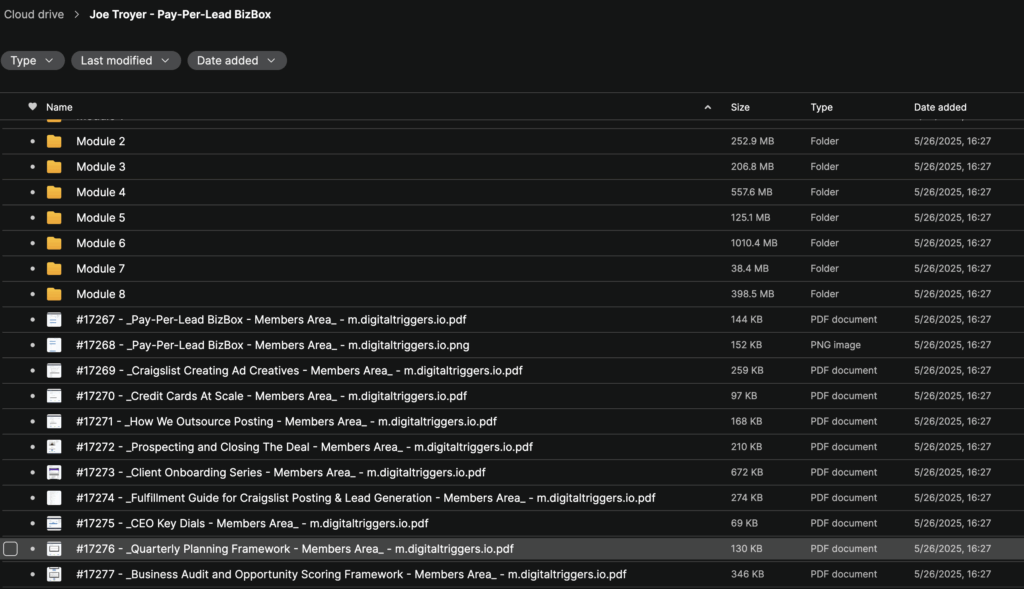Image resolution: width=1024 pixels, height=589 pixels.
Task: Click Module 3's 206.8 MB size
Action: click(x=752, y=167)
